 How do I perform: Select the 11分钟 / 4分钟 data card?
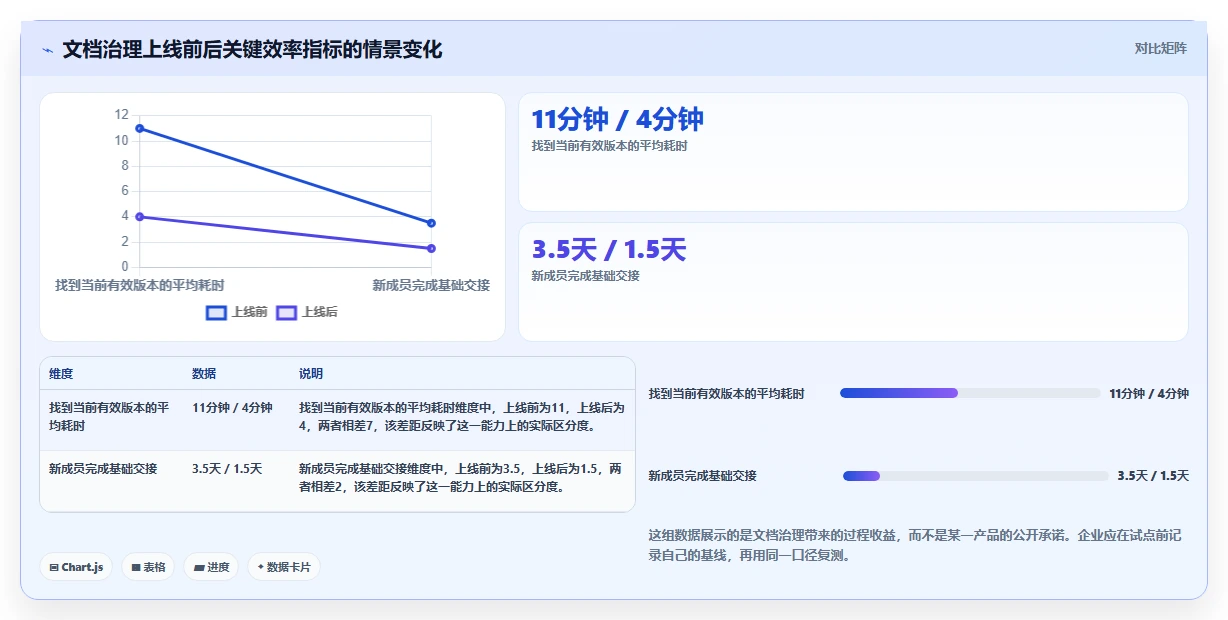(853, 152)
